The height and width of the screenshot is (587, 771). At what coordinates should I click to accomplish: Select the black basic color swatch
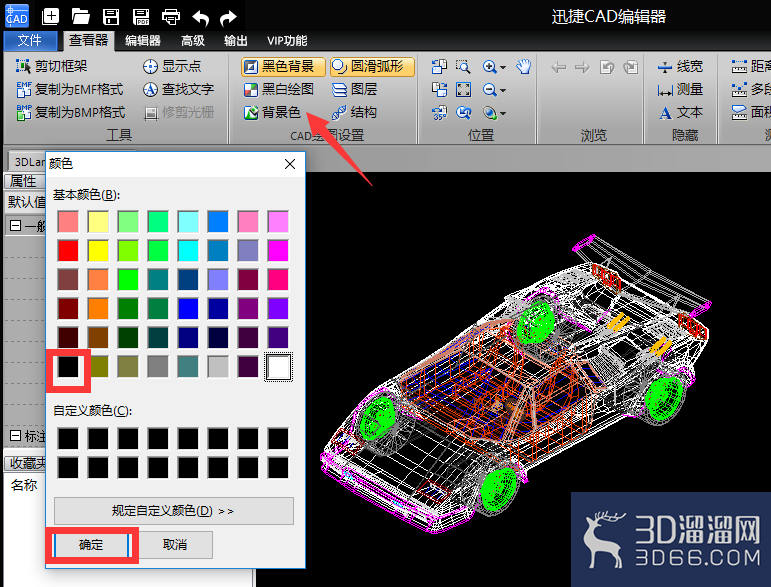click(68, 367)
